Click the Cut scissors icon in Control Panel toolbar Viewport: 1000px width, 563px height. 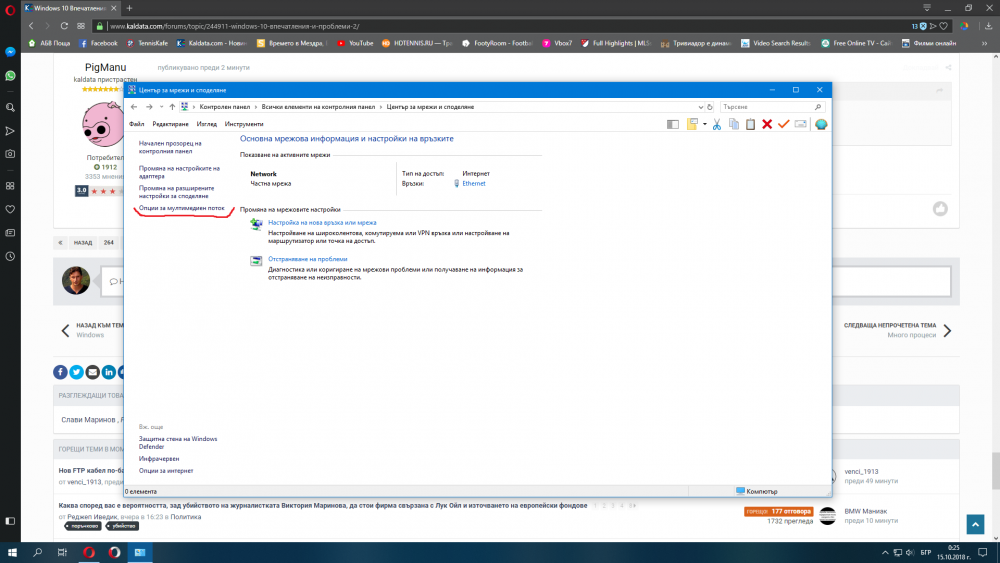pos(717,124)
